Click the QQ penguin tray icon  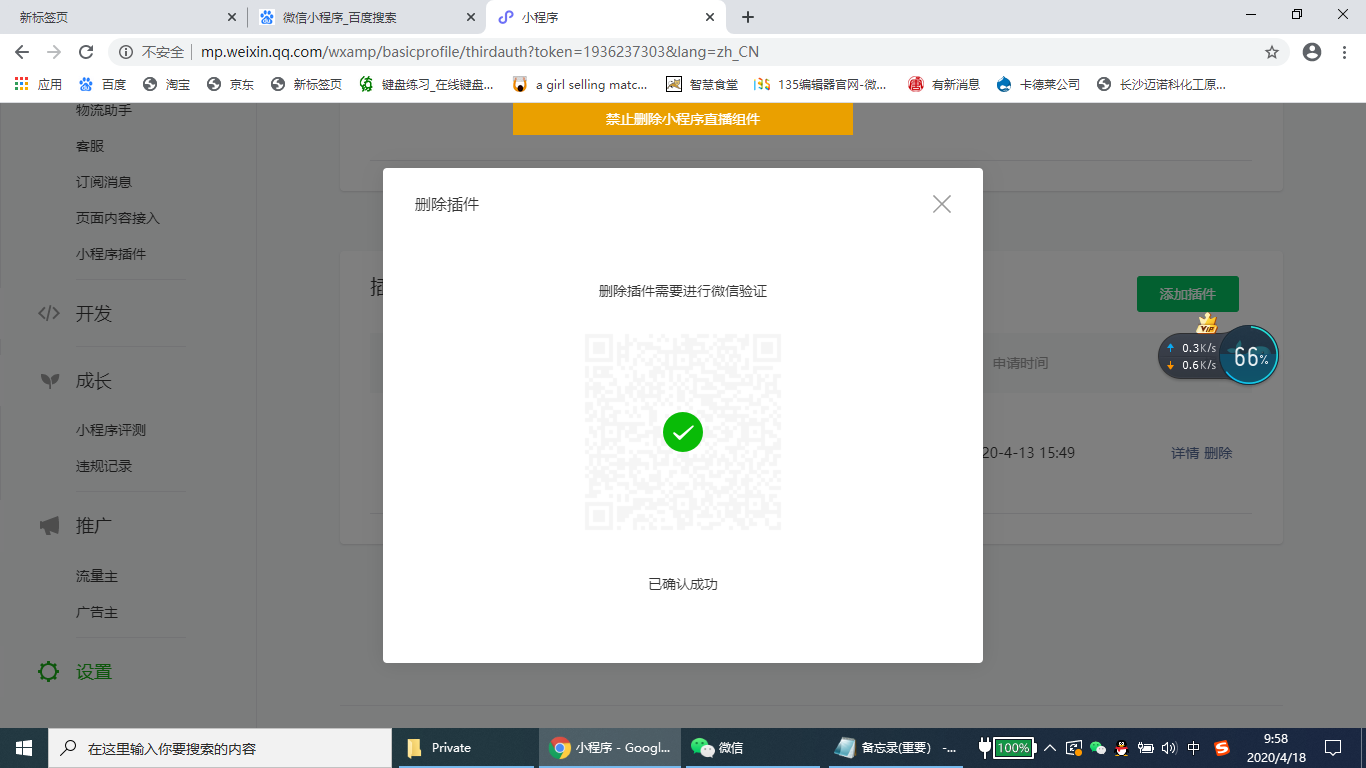pos(1121,747)
